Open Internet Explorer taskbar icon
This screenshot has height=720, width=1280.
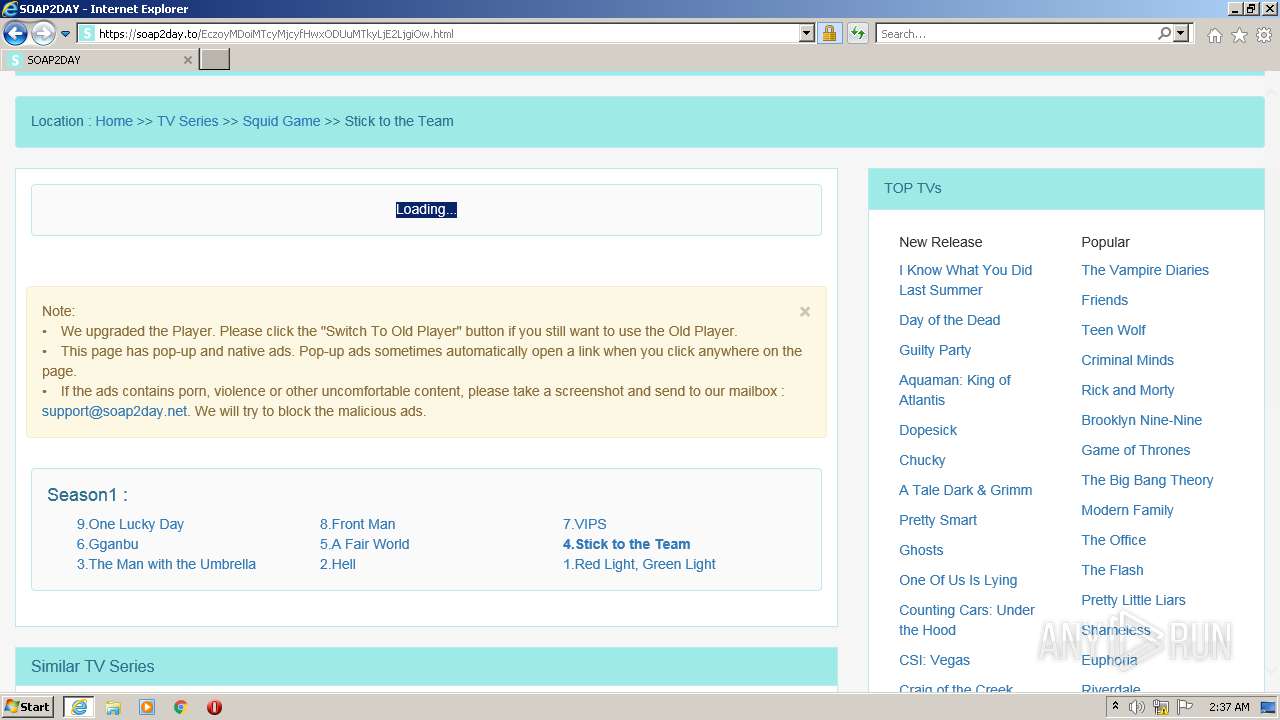click(x=79, y=707)
